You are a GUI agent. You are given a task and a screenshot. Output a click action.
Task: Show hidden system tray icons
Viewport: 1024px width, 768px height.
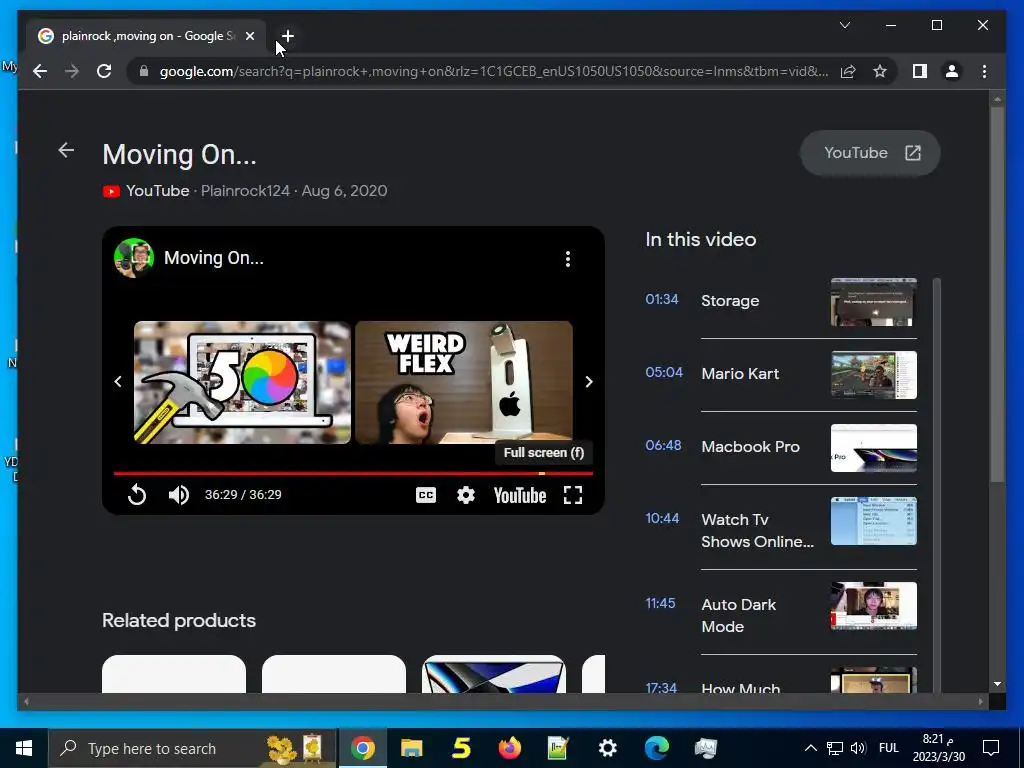pyautogui.click(x=810, y=748)
